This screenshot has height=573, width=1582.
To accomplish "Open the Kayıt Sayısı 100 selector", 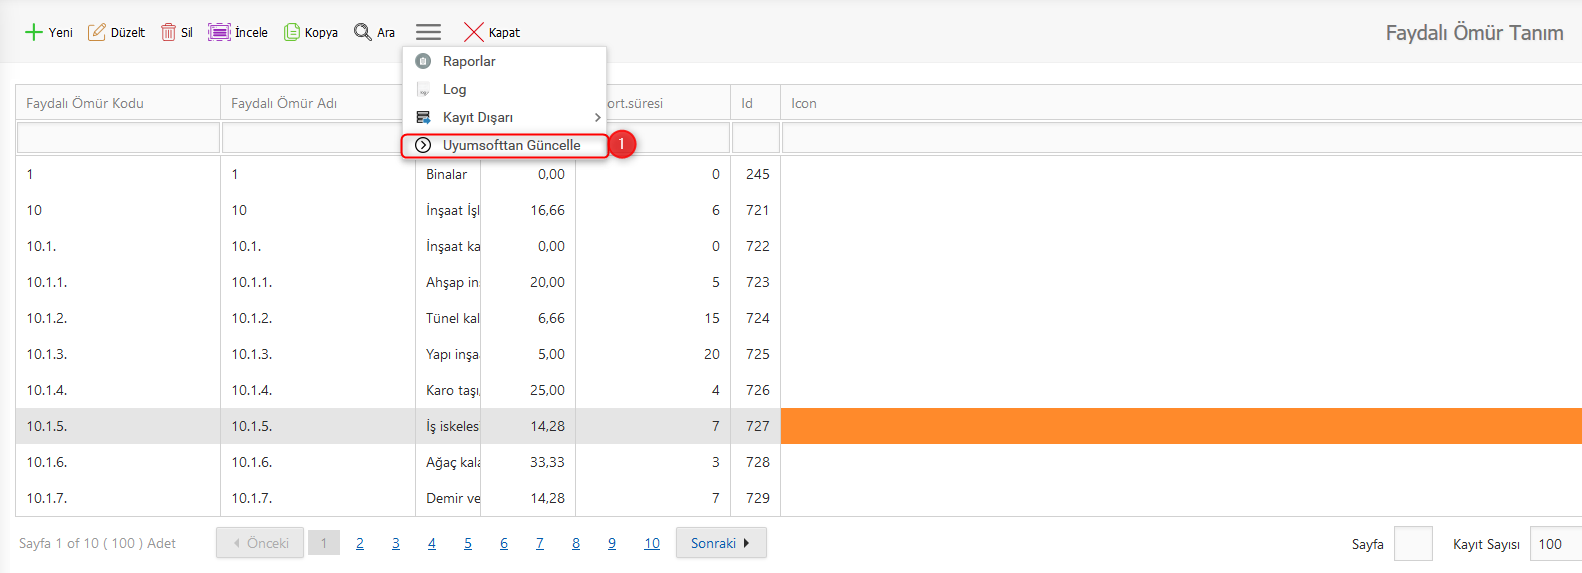I will (x=1554, y=544).
